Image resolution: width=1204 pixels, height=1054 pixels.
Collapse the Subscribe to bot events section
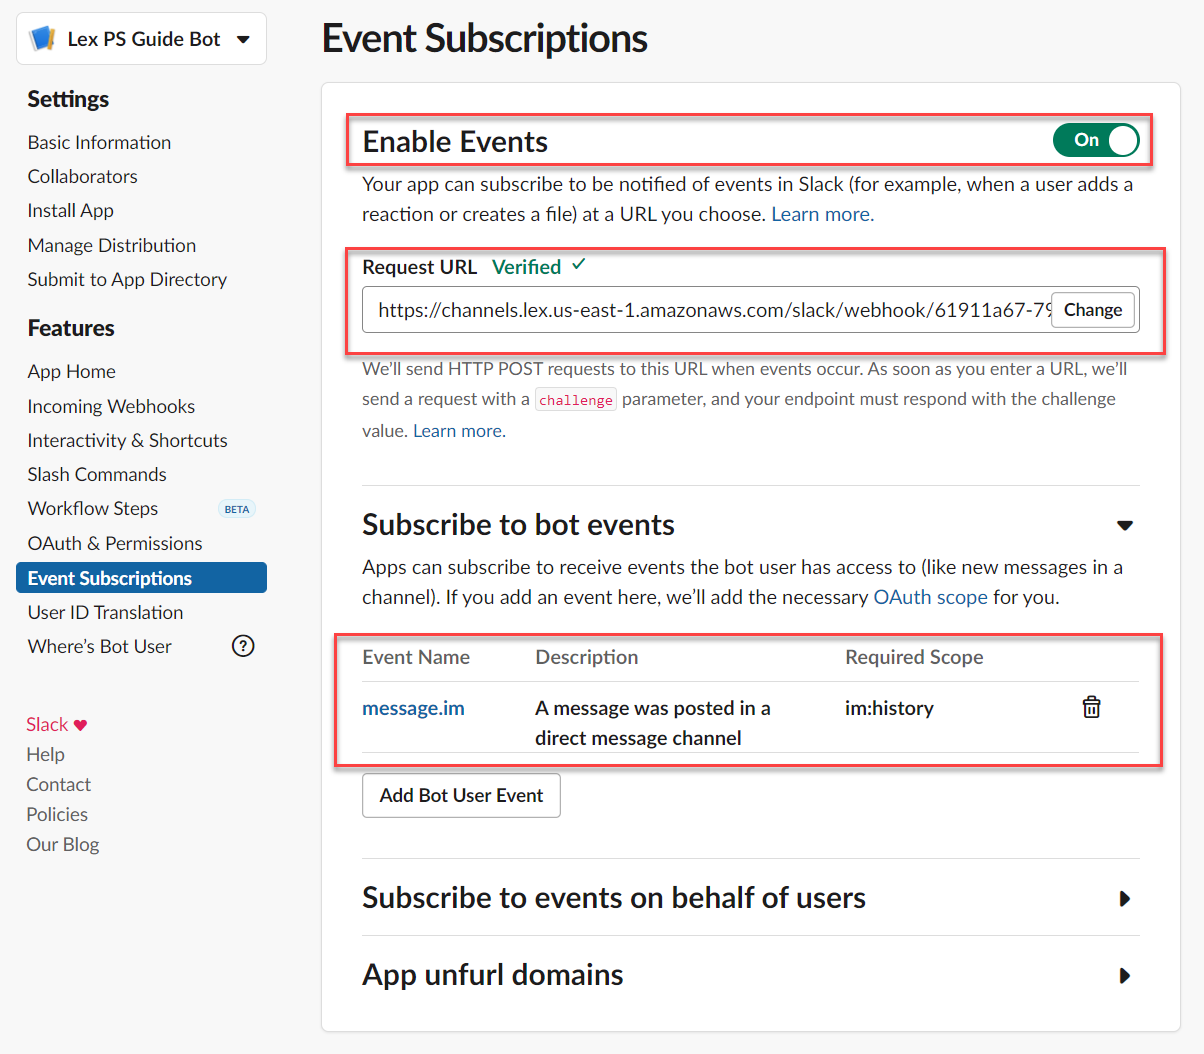pyautogui.click(x=1125, y=525)
